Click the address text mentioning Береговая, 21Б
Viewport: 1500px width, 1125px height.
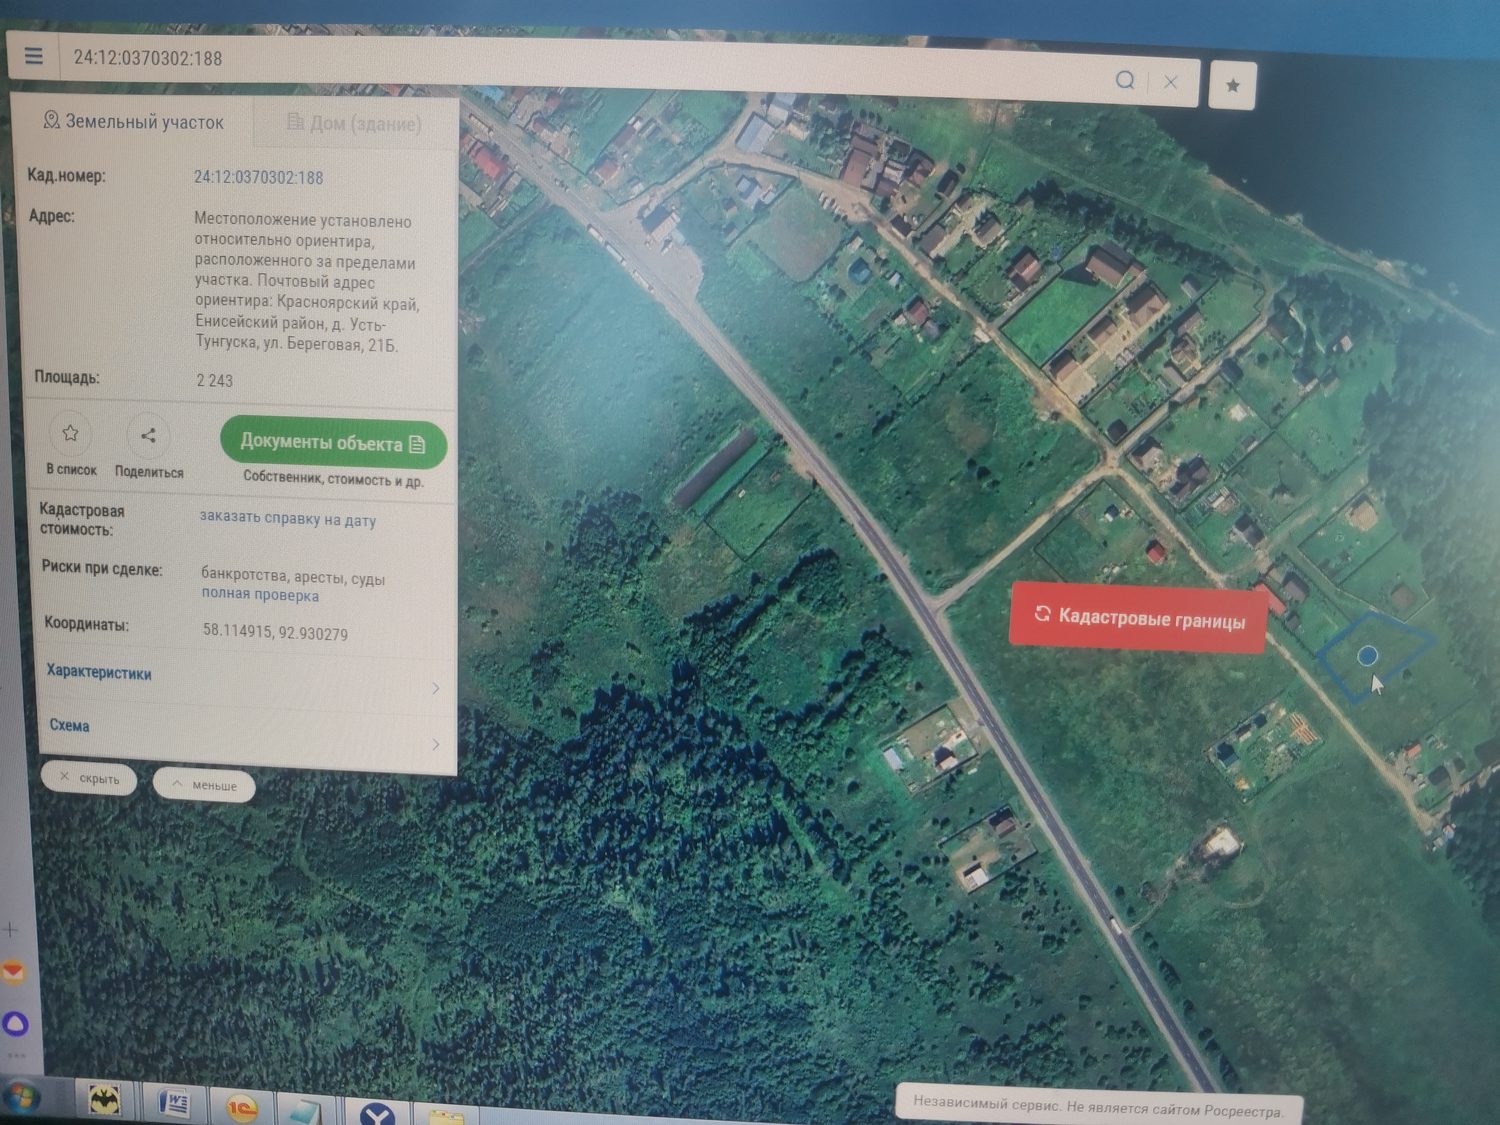[x=306, y=282]
